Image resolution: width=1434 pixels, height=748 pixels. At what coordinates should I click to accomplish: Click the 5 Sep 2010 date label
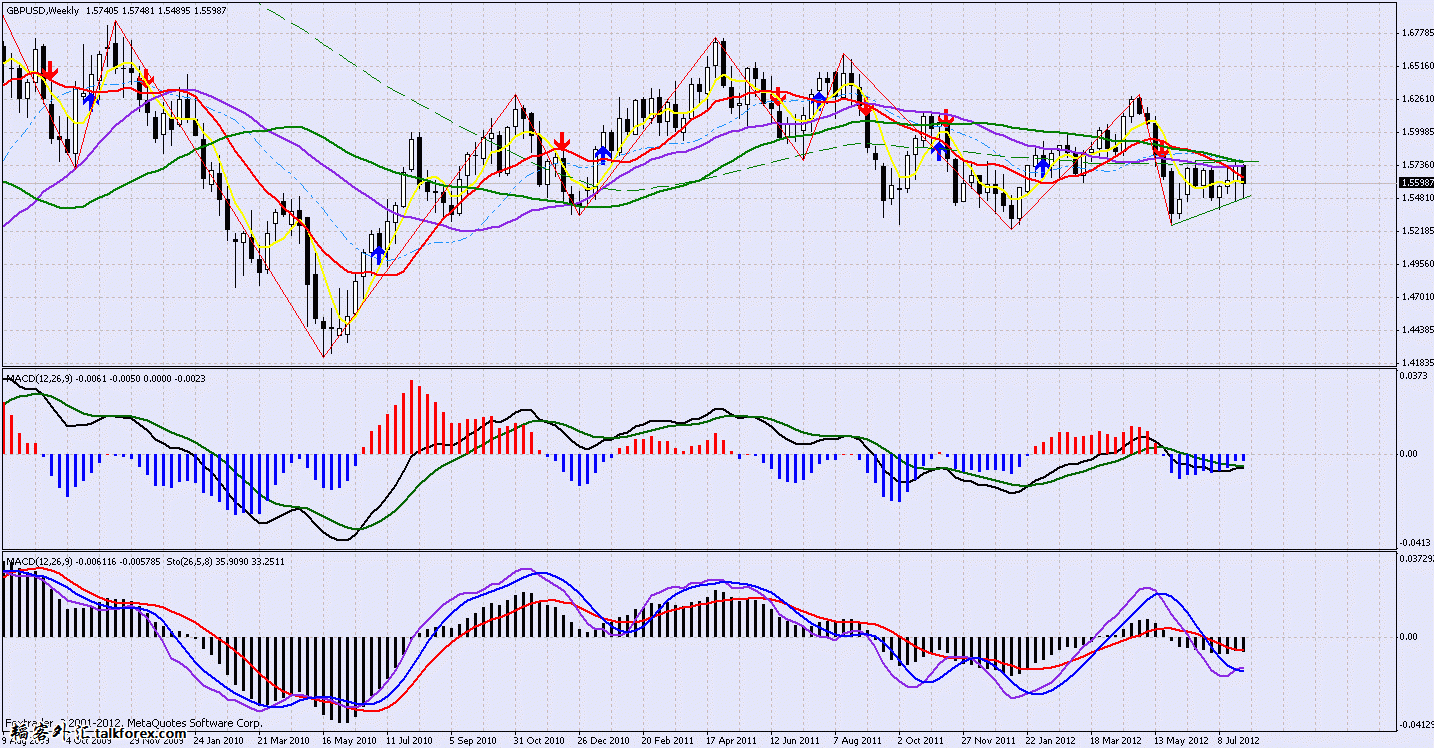pyautogui.click(x=475, y=740)
